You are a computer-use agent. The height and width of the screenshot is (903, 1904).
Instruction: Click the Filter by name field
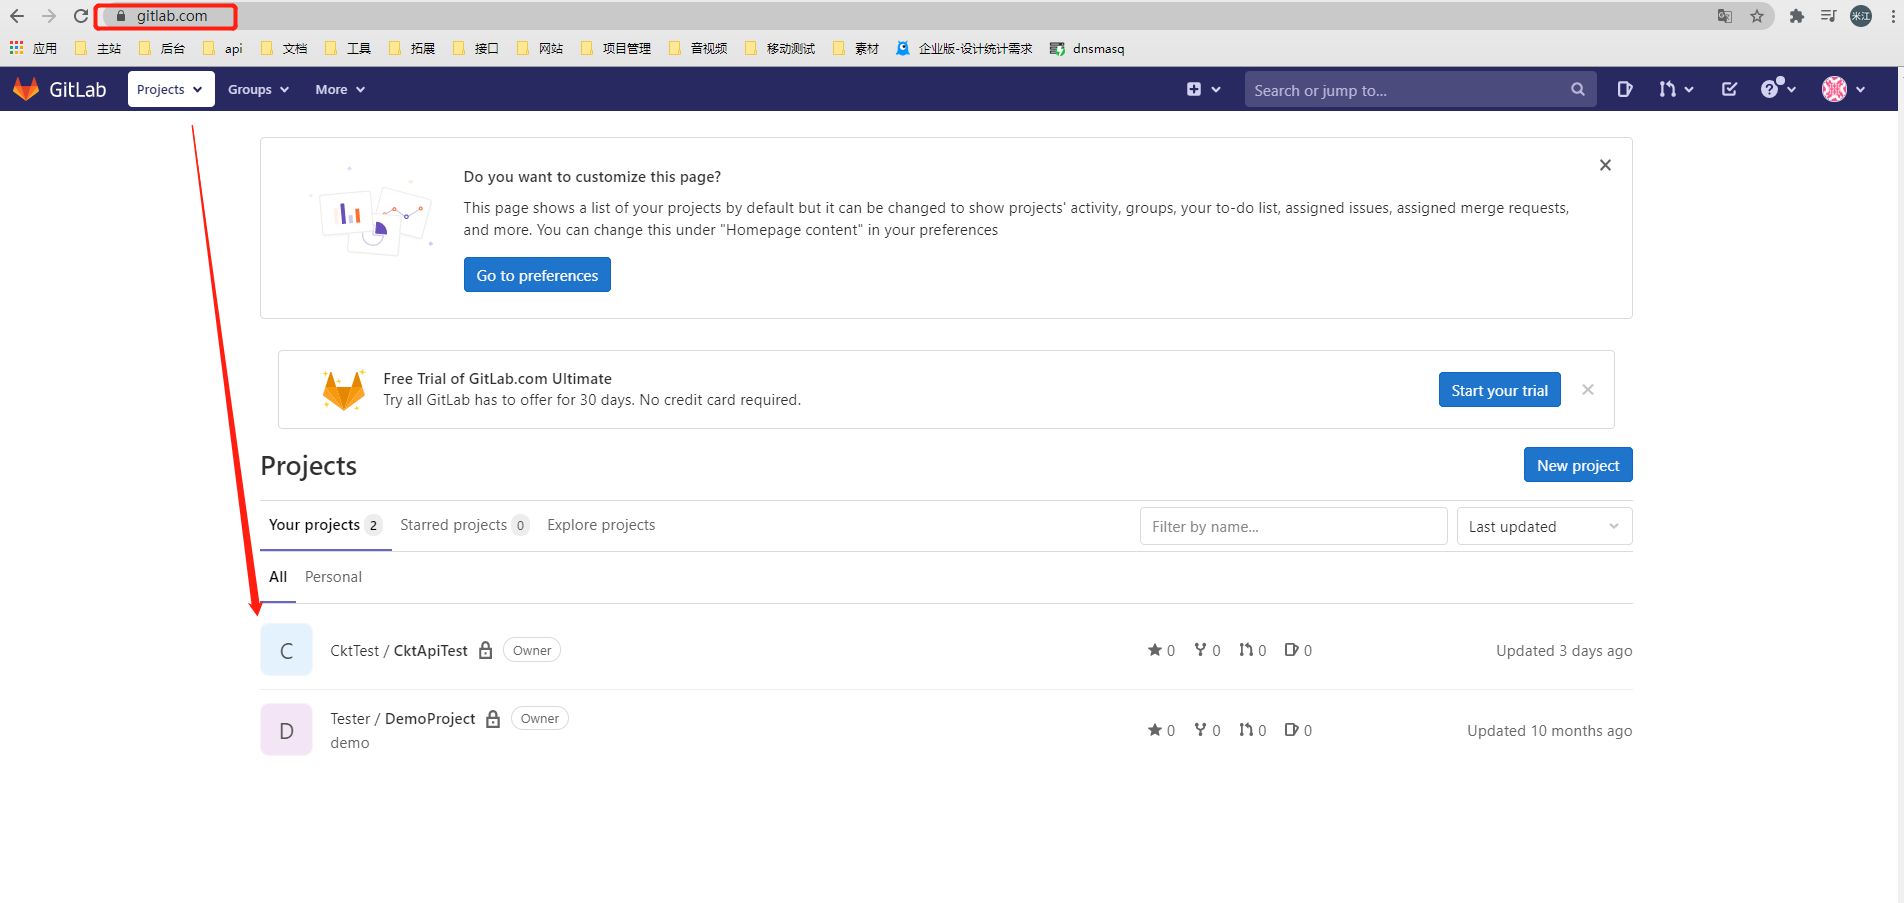(x=1293, y=526)
